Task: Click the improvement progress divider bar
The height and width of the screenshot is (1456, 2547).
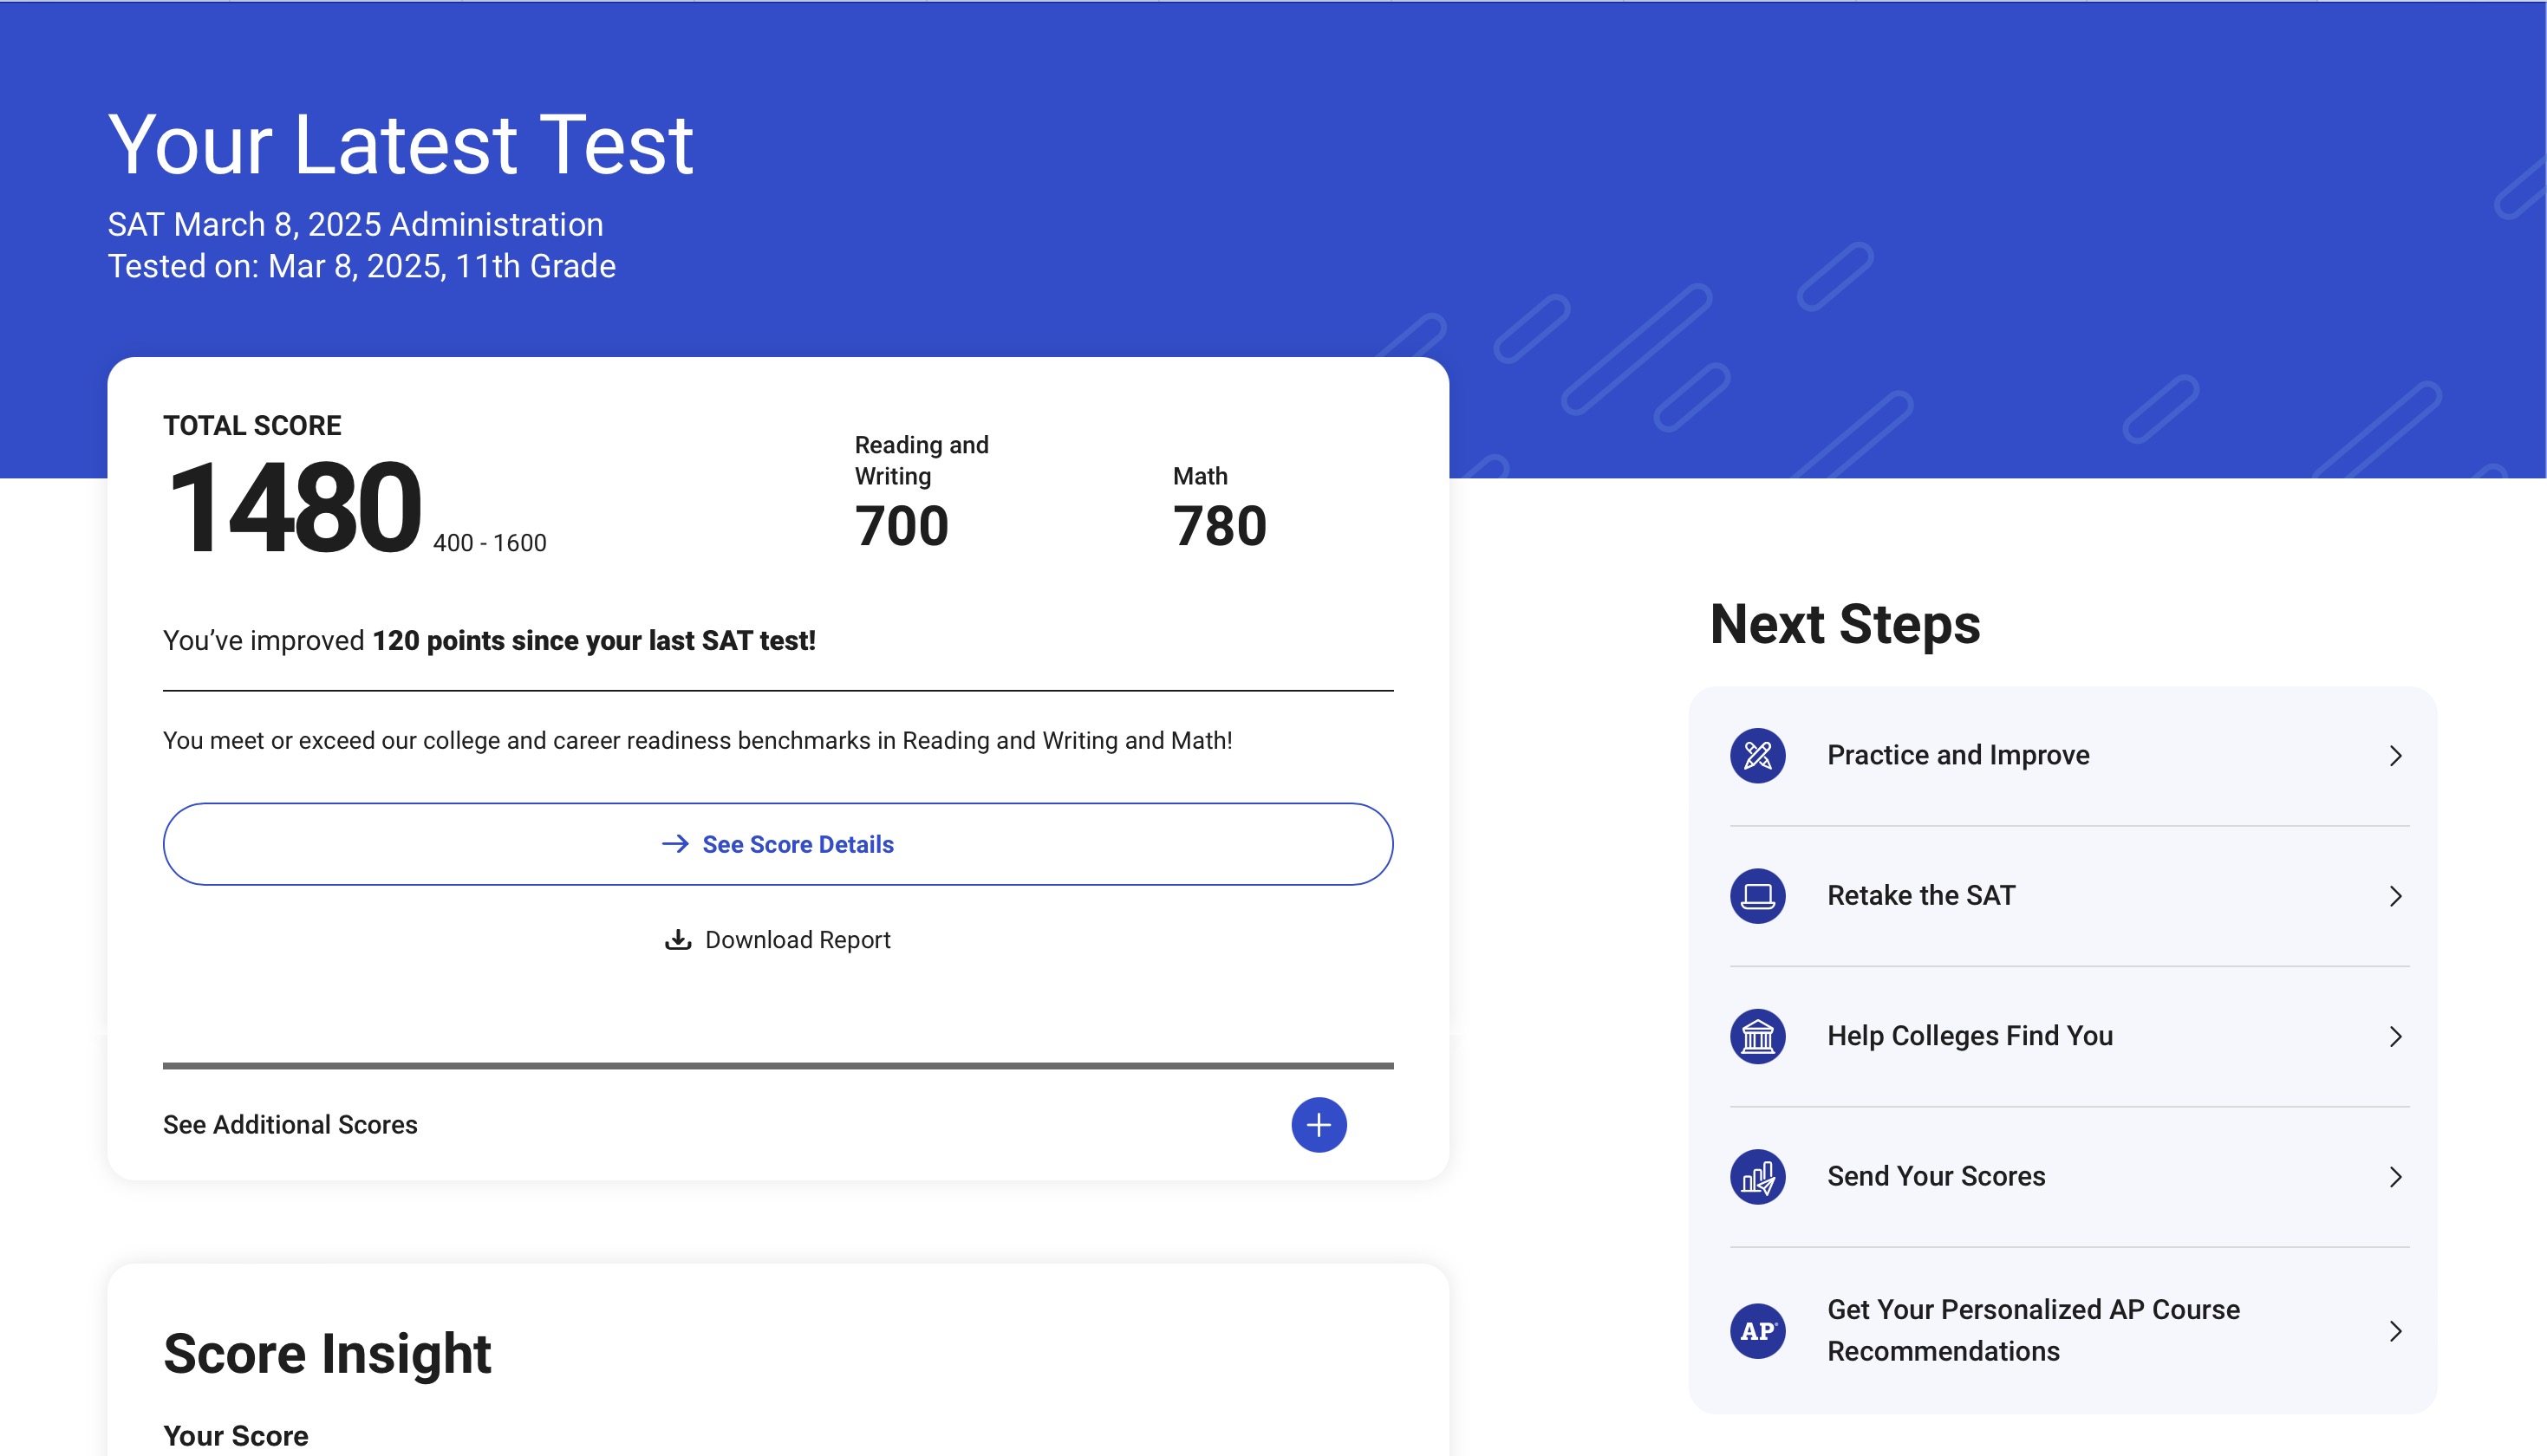Action: pyautogui.click(x=778, y=1066)
